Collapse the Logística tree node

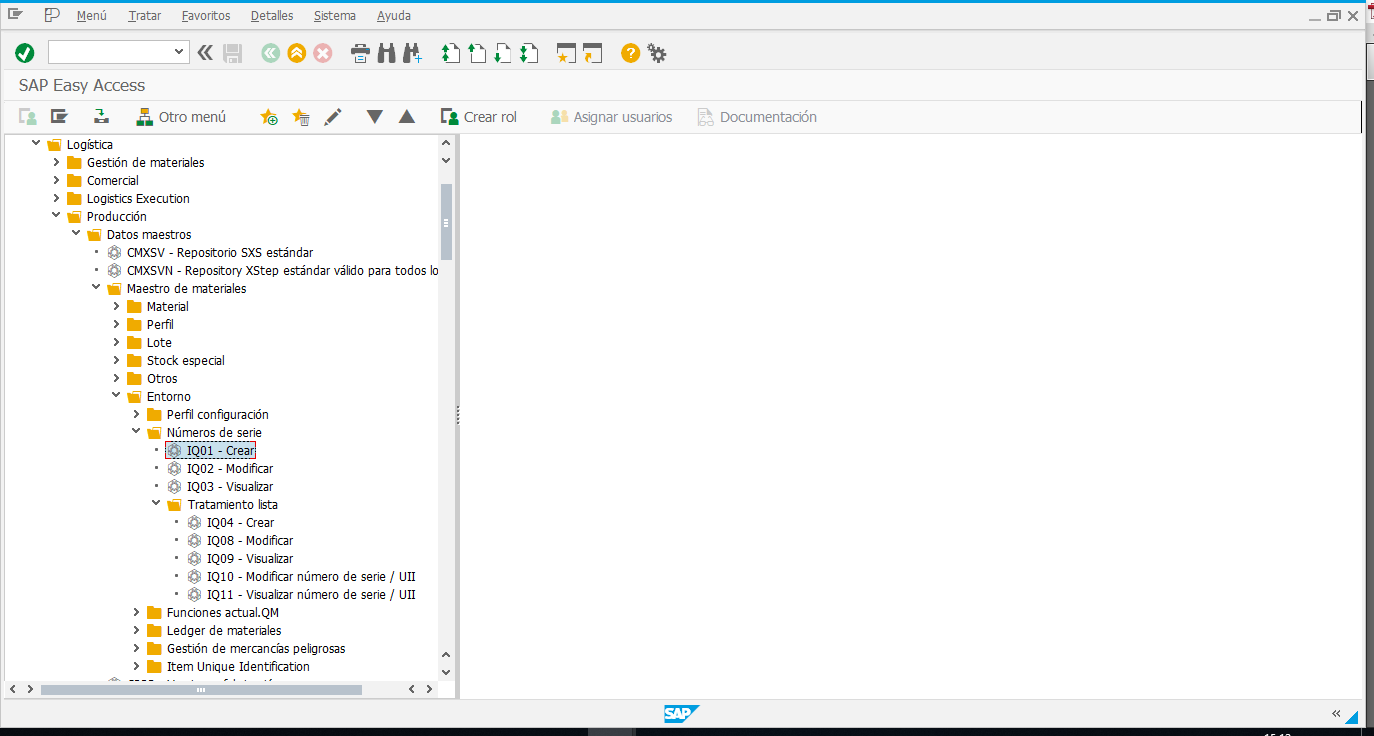point(37,144)
